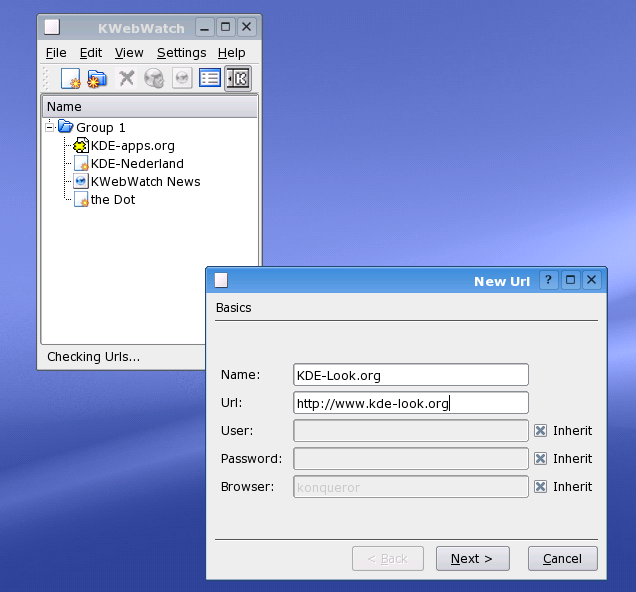Close the New Url dialog
The width and height of the screenshot is (636, 592).
591,280
